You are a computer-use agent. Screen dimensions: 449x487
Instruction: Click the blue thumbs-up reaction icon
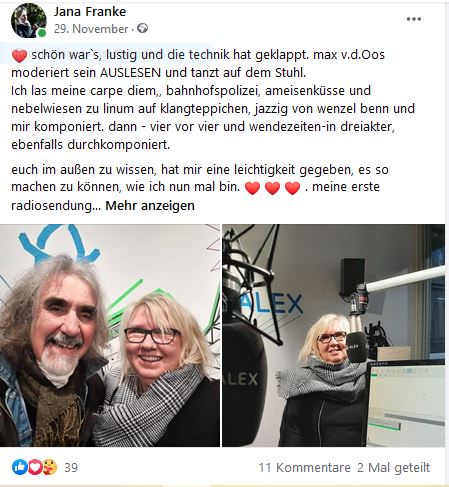click(20, 467)
